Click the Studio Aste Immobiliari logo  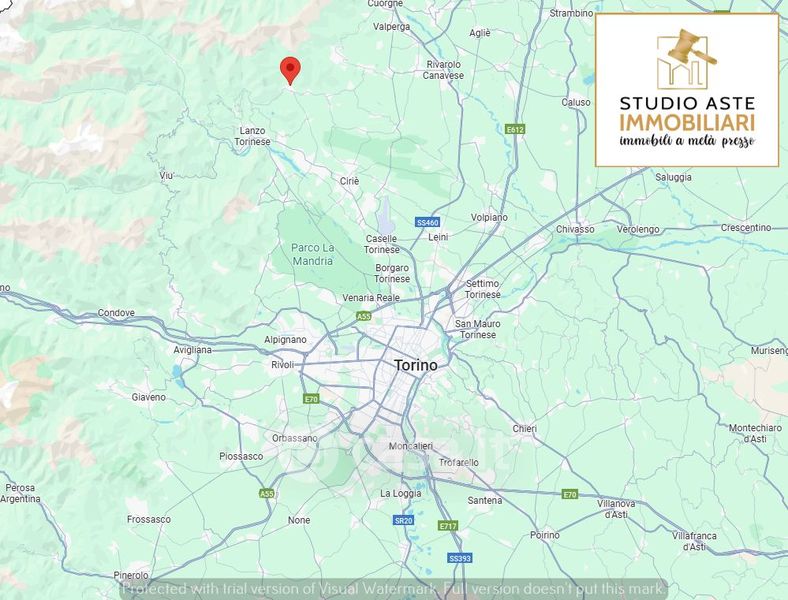coord(687,90)
